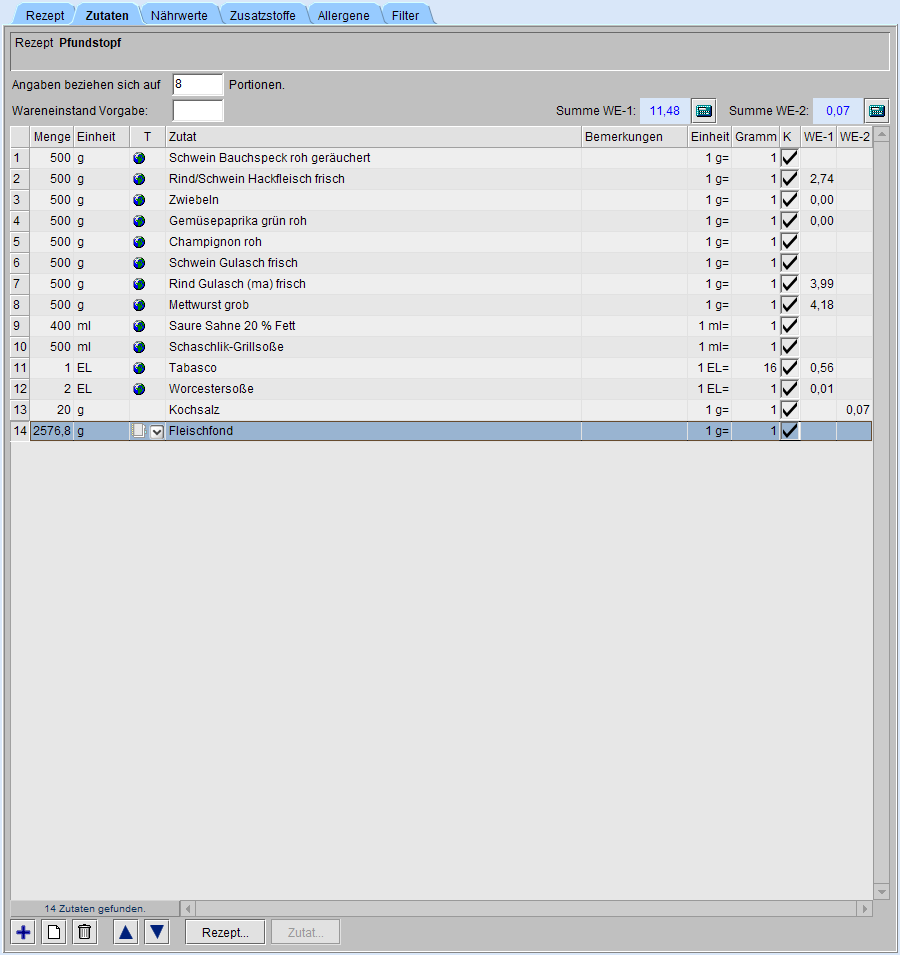Click the Bemerkungen column header

click(x=635, y=137)
